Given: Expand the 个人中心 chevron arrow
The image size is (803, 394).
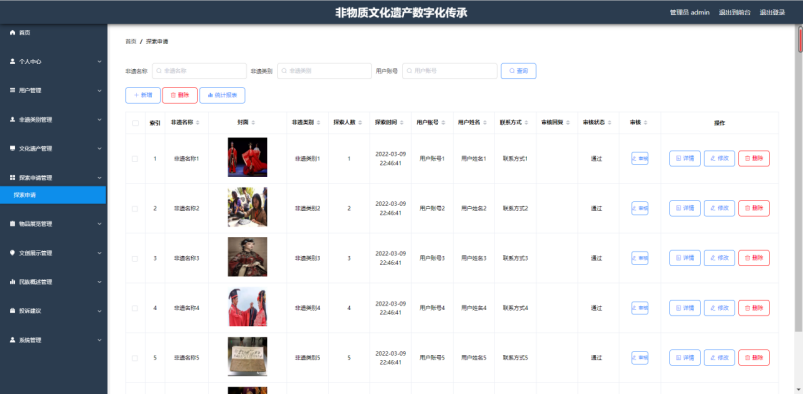Looking at the screenshot, I should [x=99, y=61].
